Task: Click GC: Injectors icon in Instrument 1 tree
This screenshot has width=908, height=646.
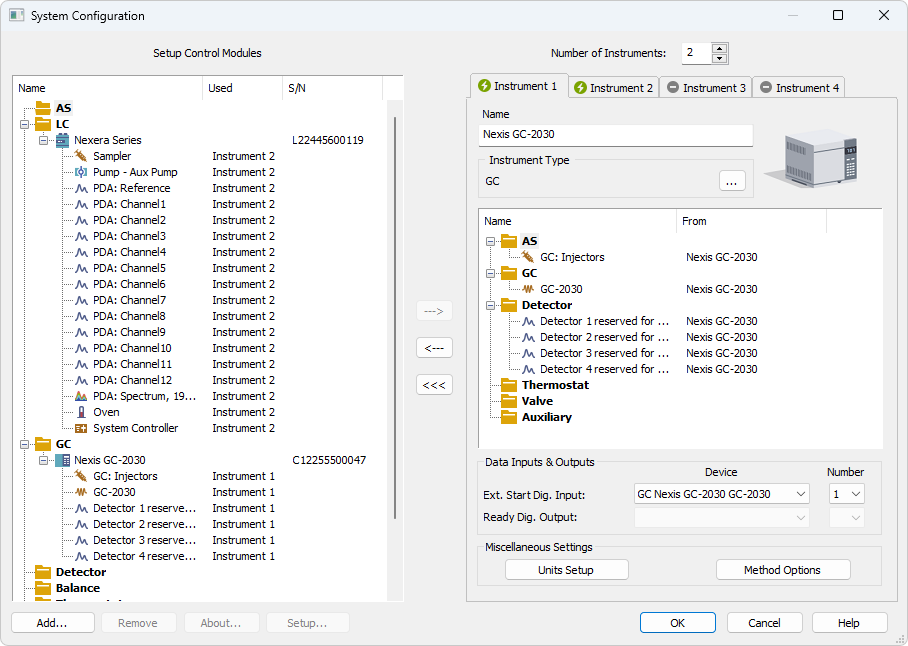Action: (x=528, y=257)
